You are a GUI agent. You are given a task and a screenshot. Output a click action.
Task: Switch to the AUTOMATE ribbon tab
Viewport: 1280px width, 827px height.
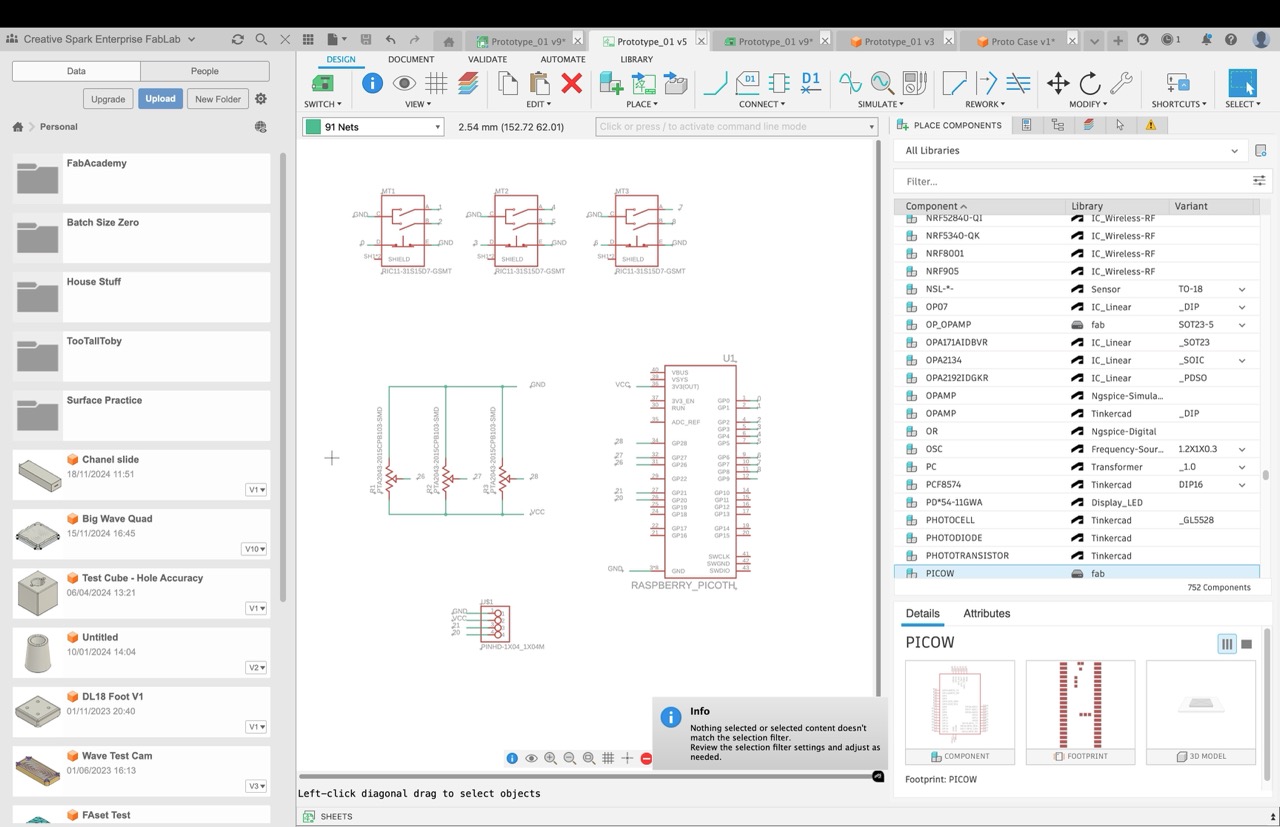(563, 59)
